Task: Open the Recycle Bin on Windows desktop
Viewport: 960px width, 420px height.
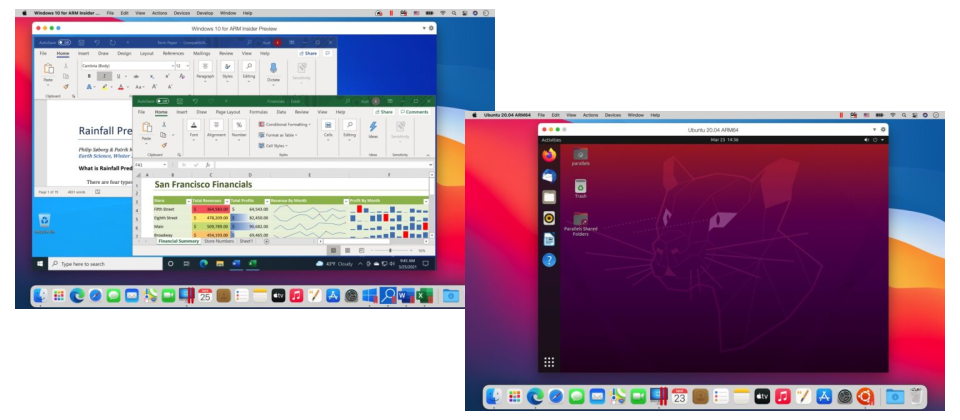Action: (x=44, y=223)
